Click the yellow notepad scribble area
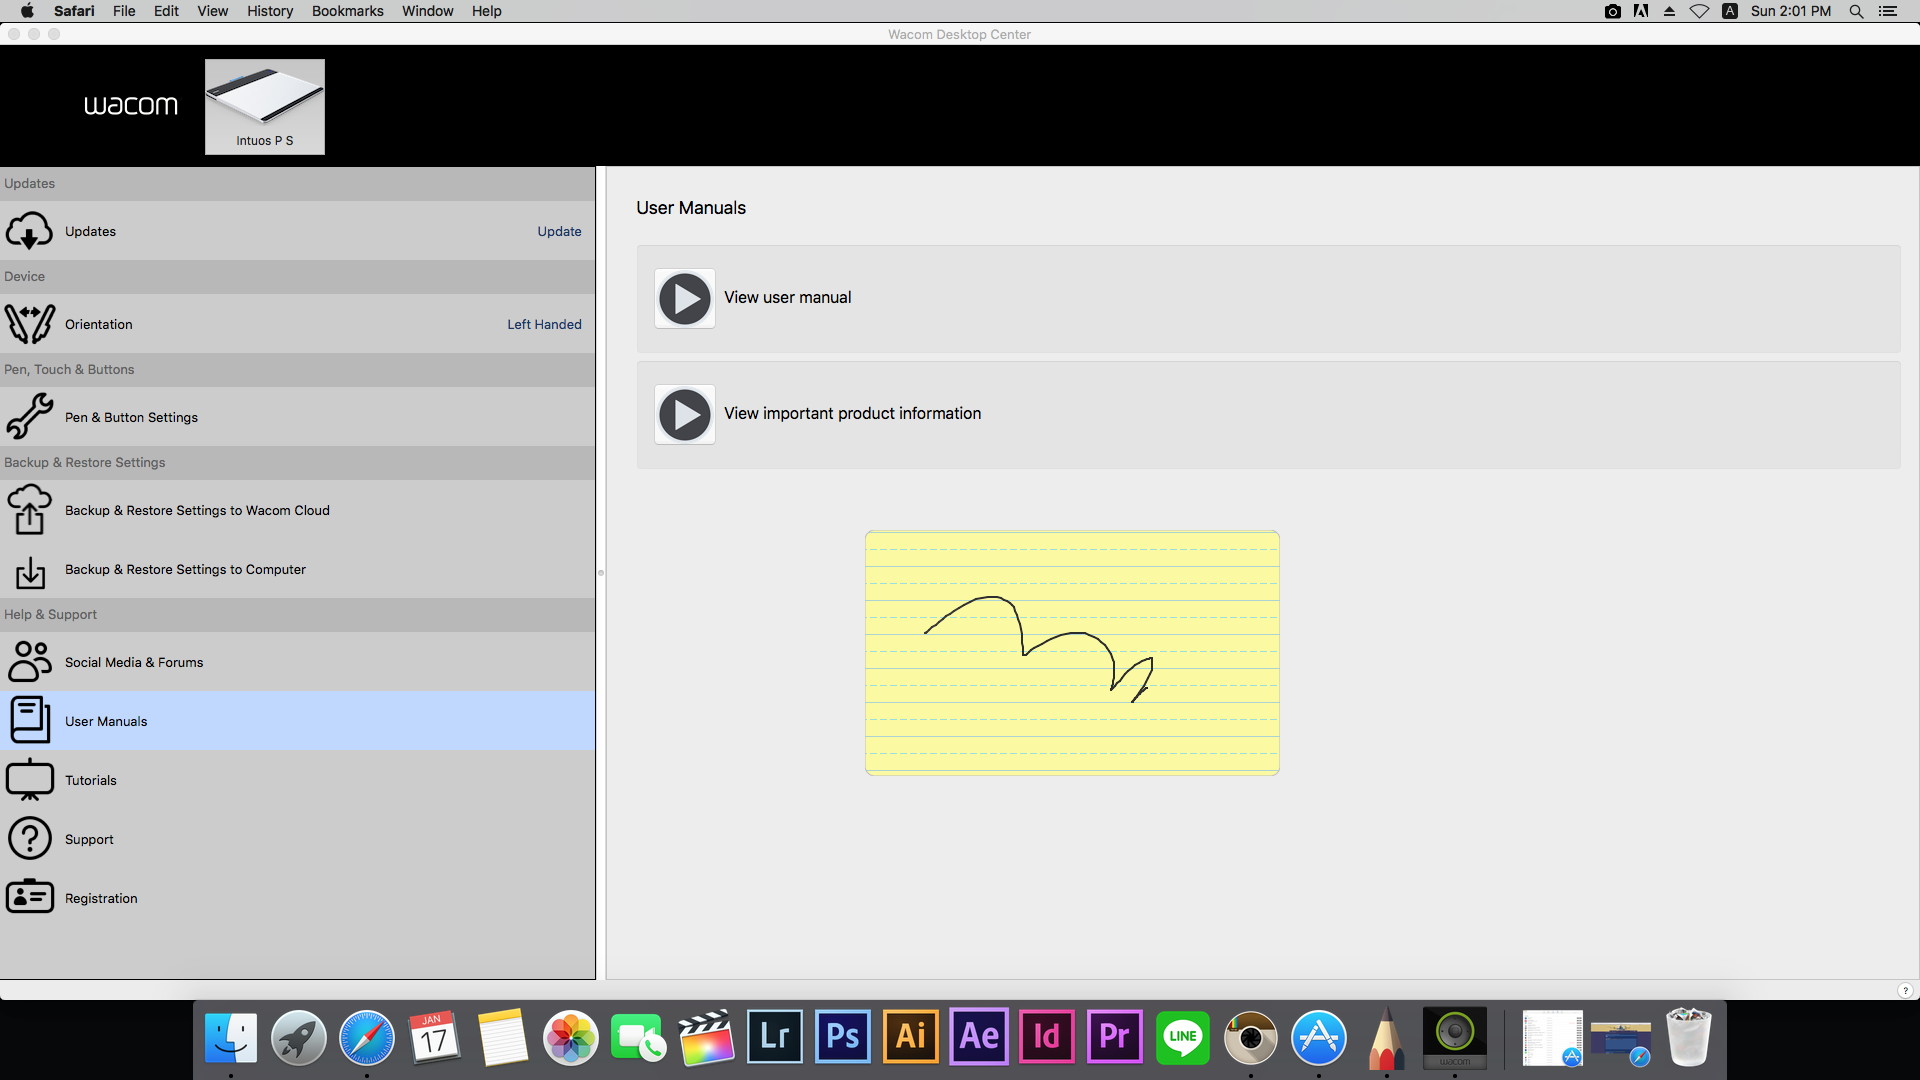1920x1080 pixels. tap(1072, 653)
